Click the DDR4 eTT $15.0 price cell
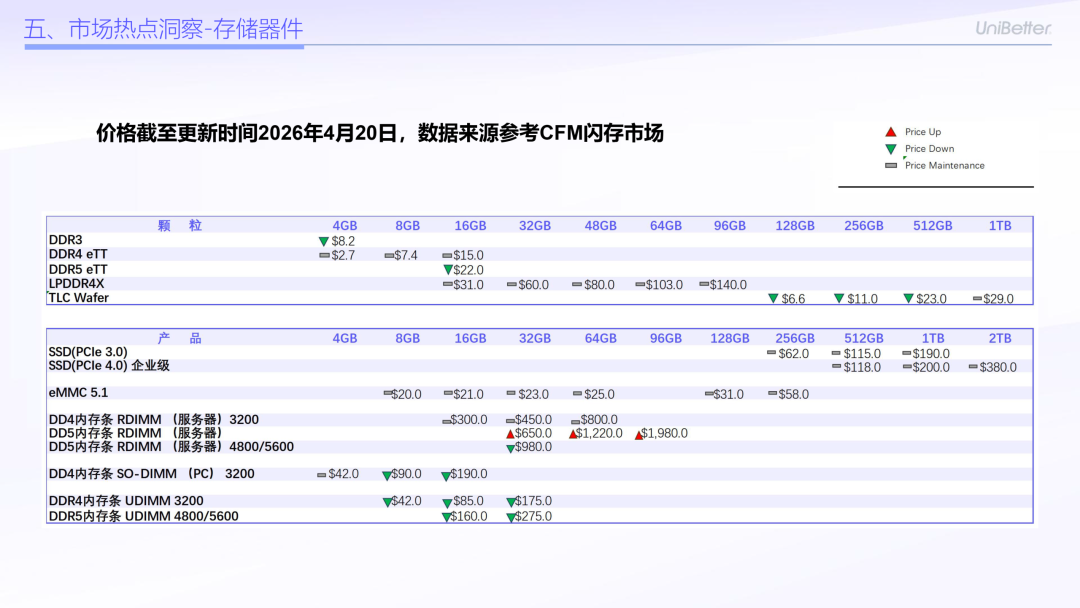This screenshot has height=608, width=1080. pyautogui.click(x=468, y=255)
